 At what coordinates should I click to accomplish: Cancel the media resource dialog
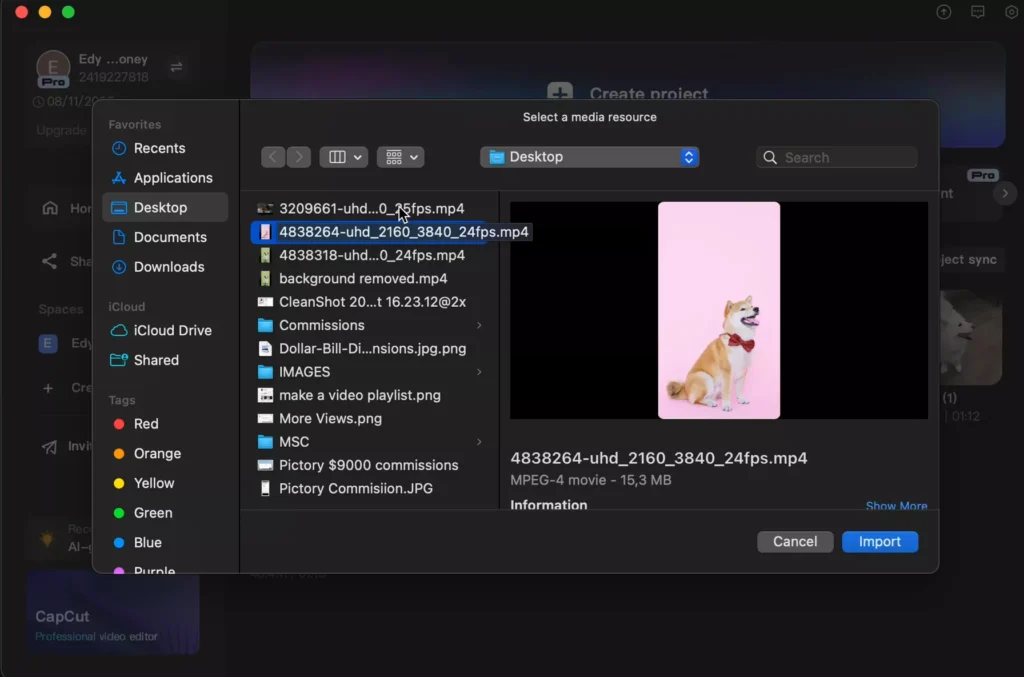pos(795,542)
